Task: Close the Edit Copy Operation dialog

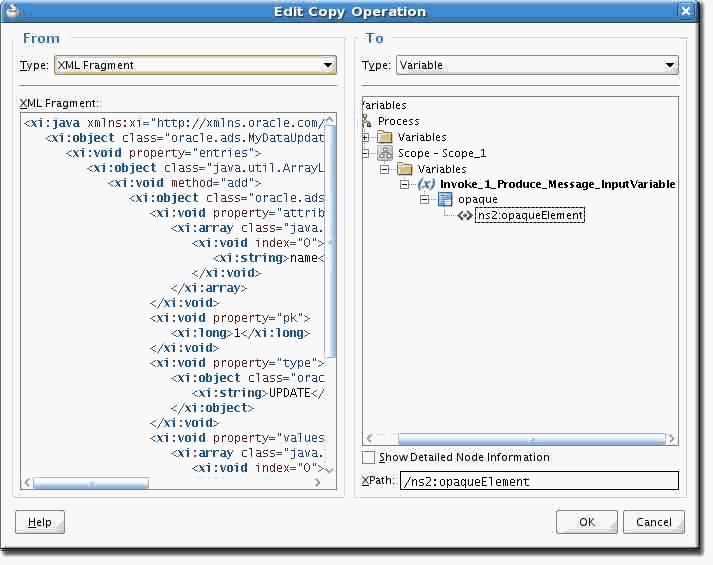Action: click(x=686, y=11)
